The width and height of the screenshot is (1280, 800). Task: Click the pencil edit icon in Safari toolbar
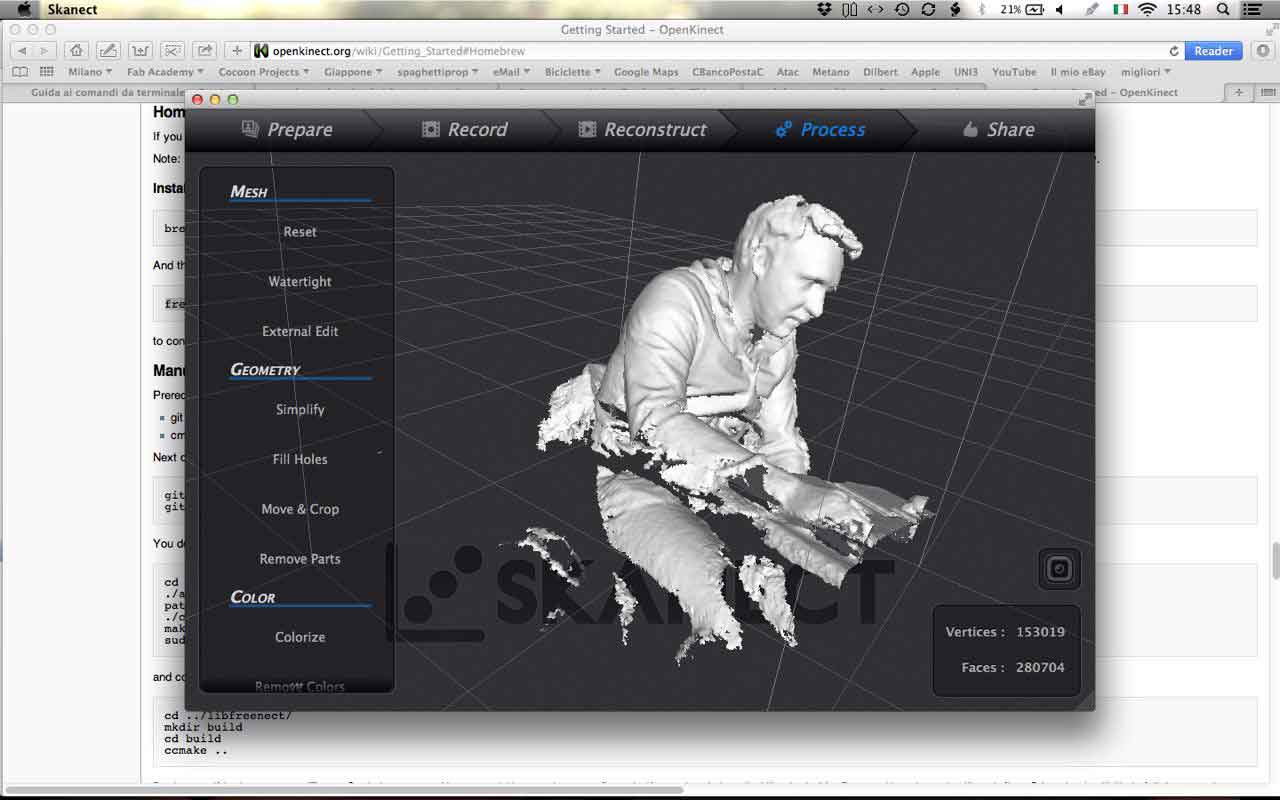[108, 50]
